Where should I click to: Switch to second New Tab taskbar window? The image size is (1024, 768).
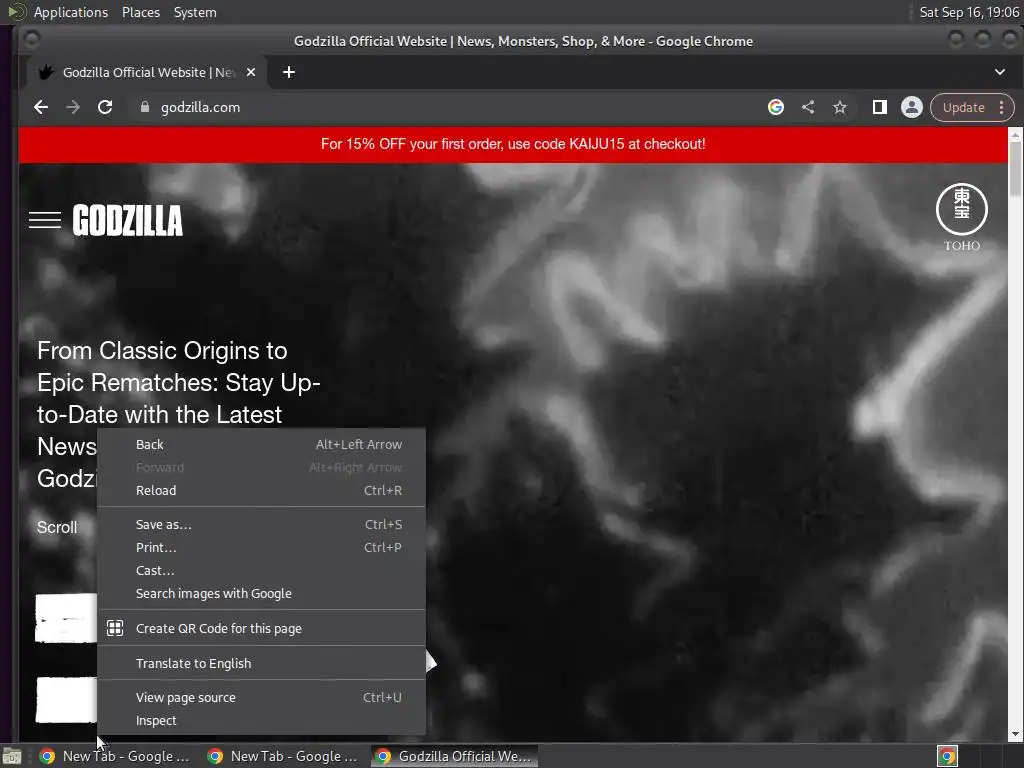(x=283, y=756)
